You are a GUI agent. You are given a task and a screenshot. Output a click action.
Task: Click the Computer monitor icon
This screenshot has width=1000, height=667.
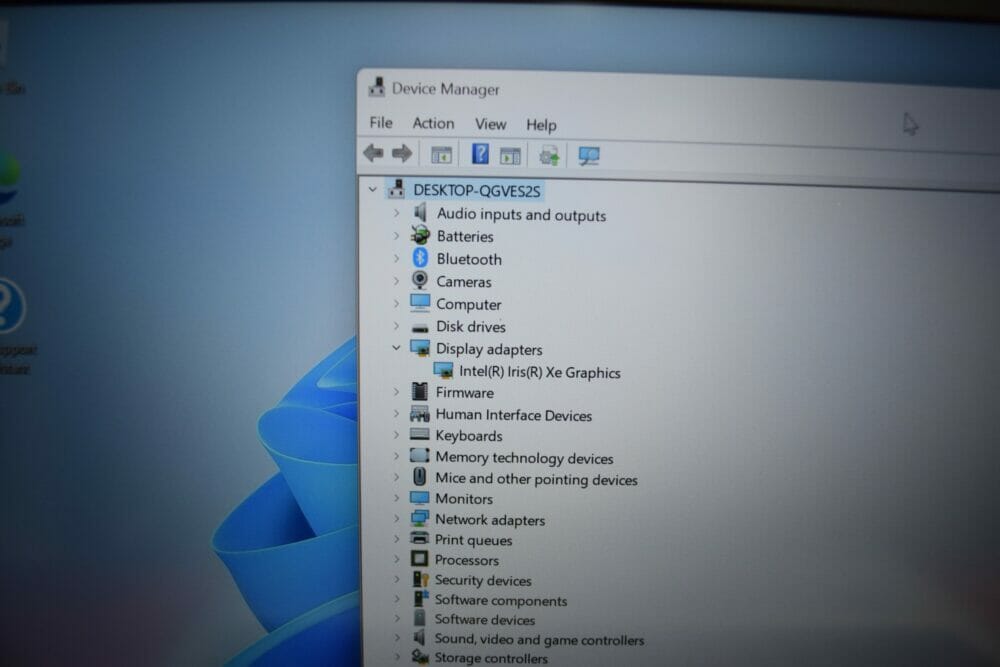420,303
